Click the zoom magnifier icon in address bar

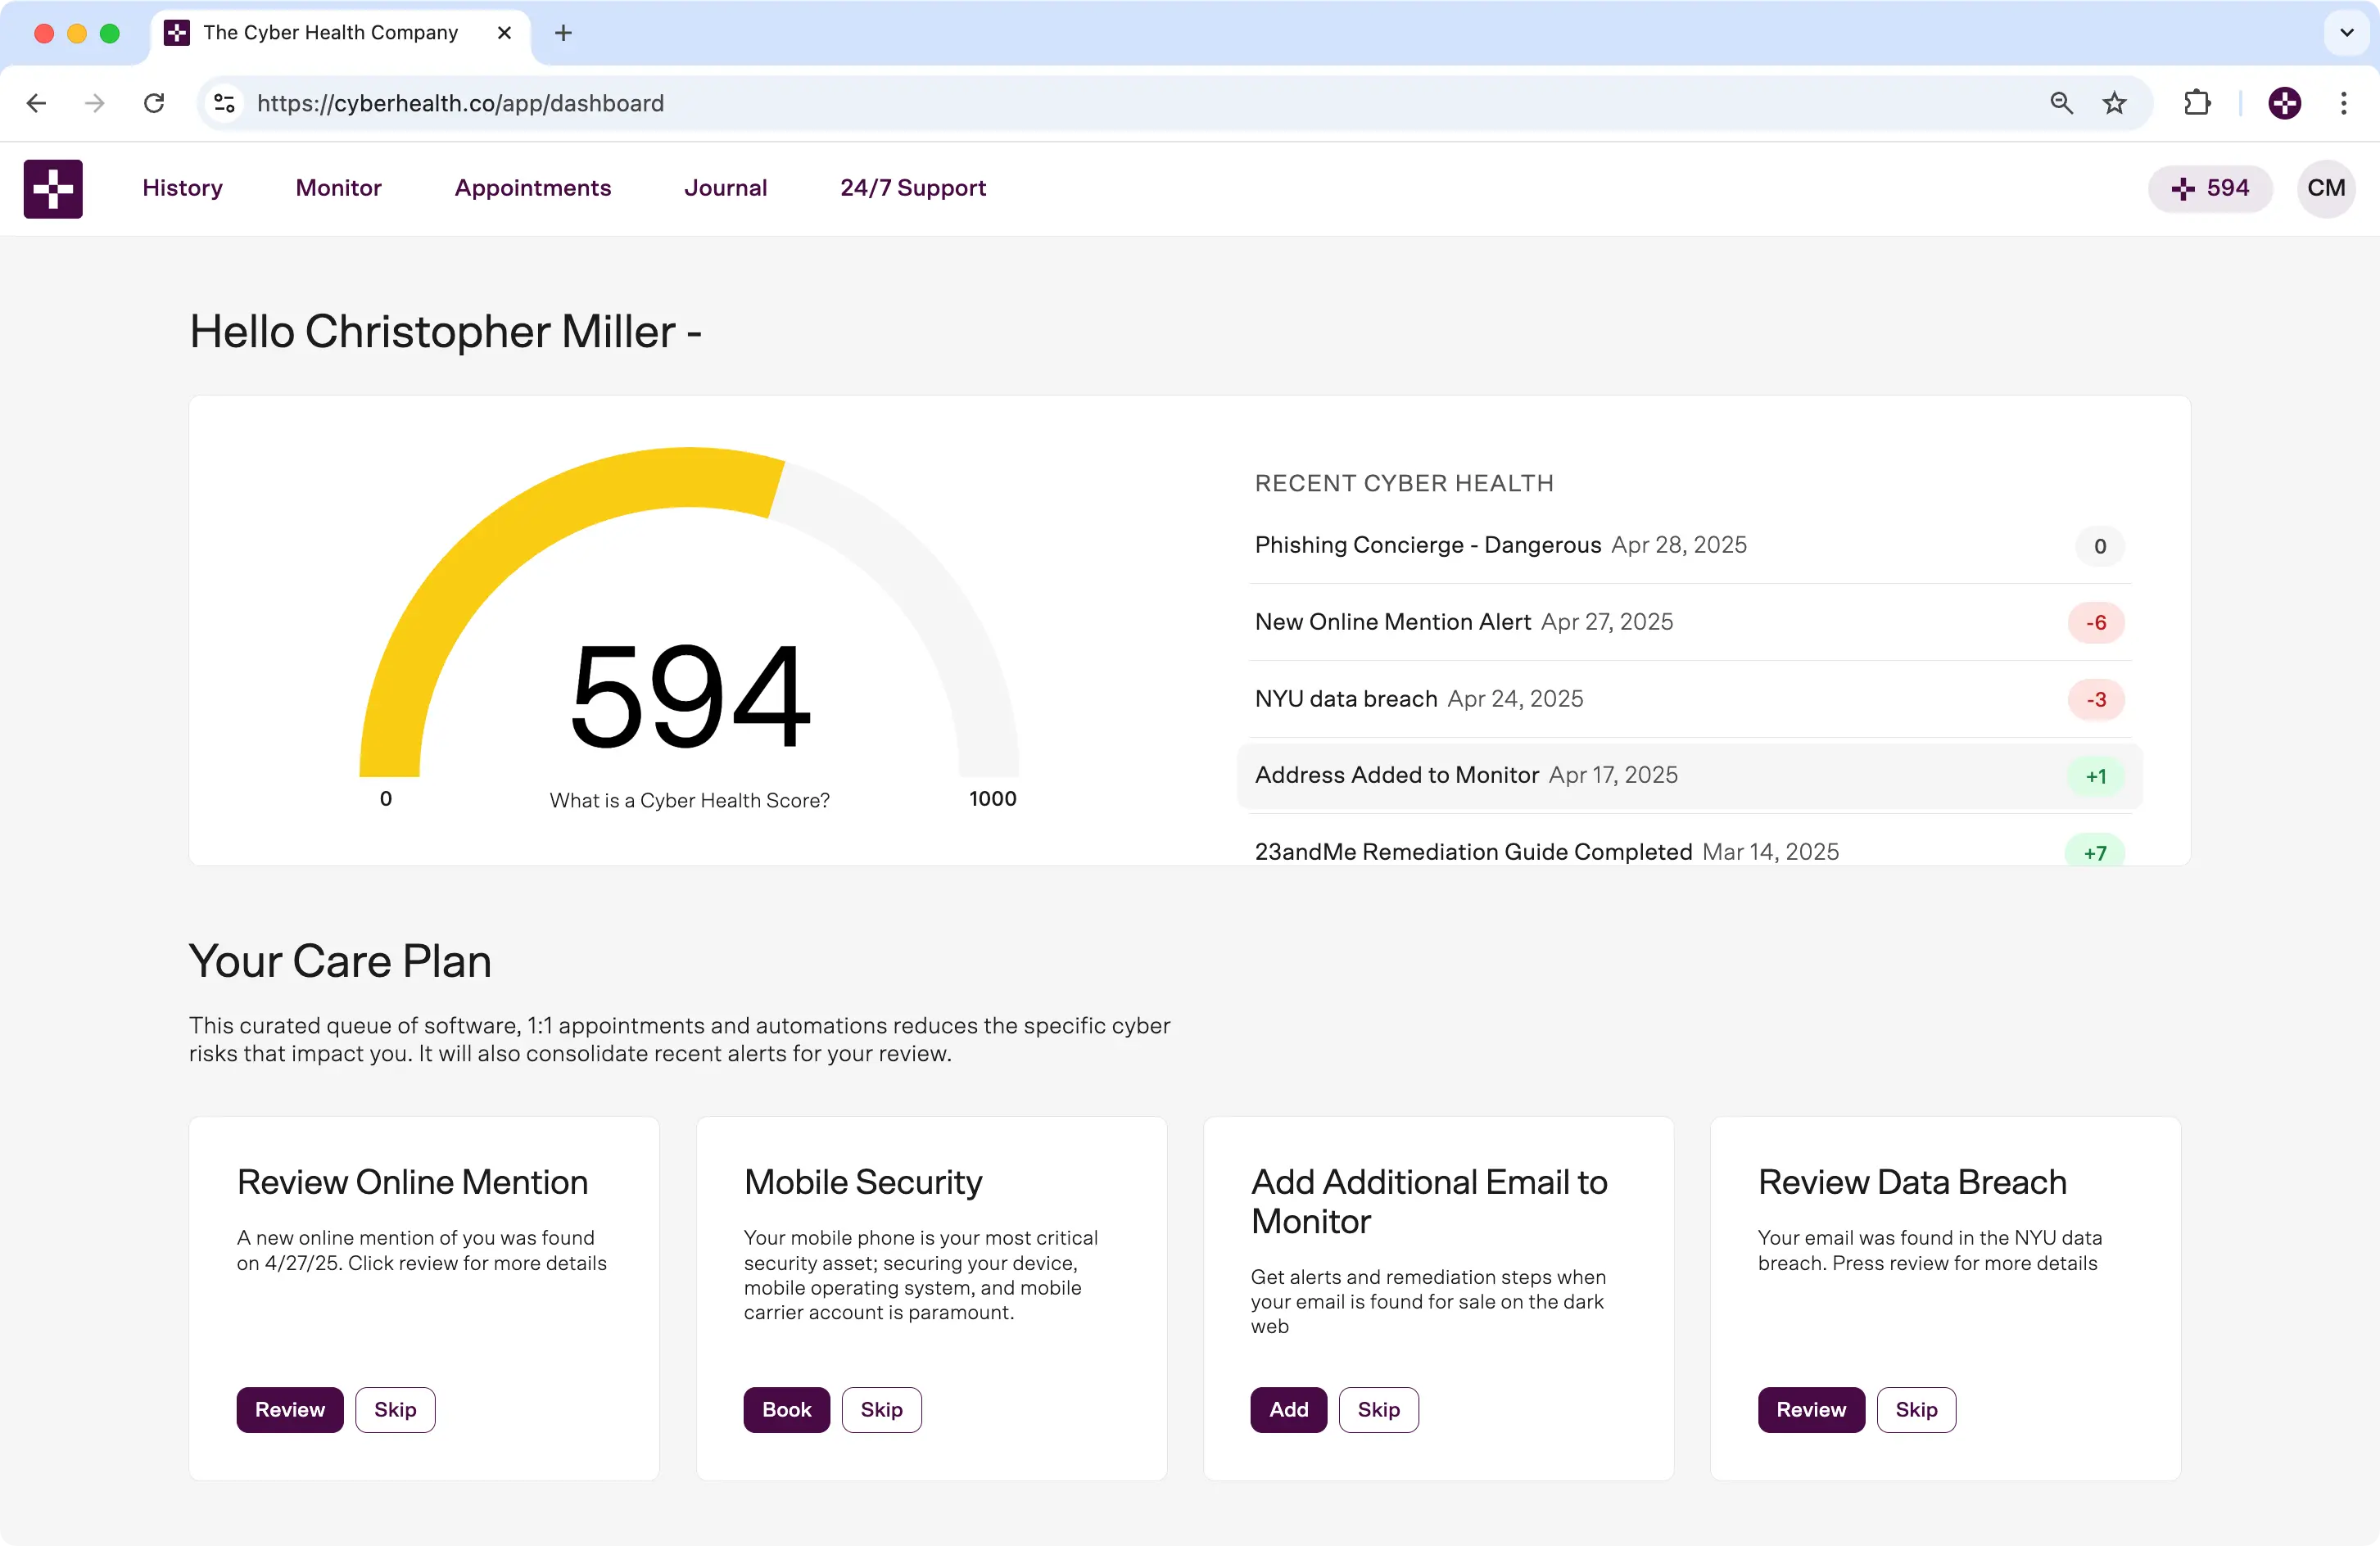tap(2061, 103)
